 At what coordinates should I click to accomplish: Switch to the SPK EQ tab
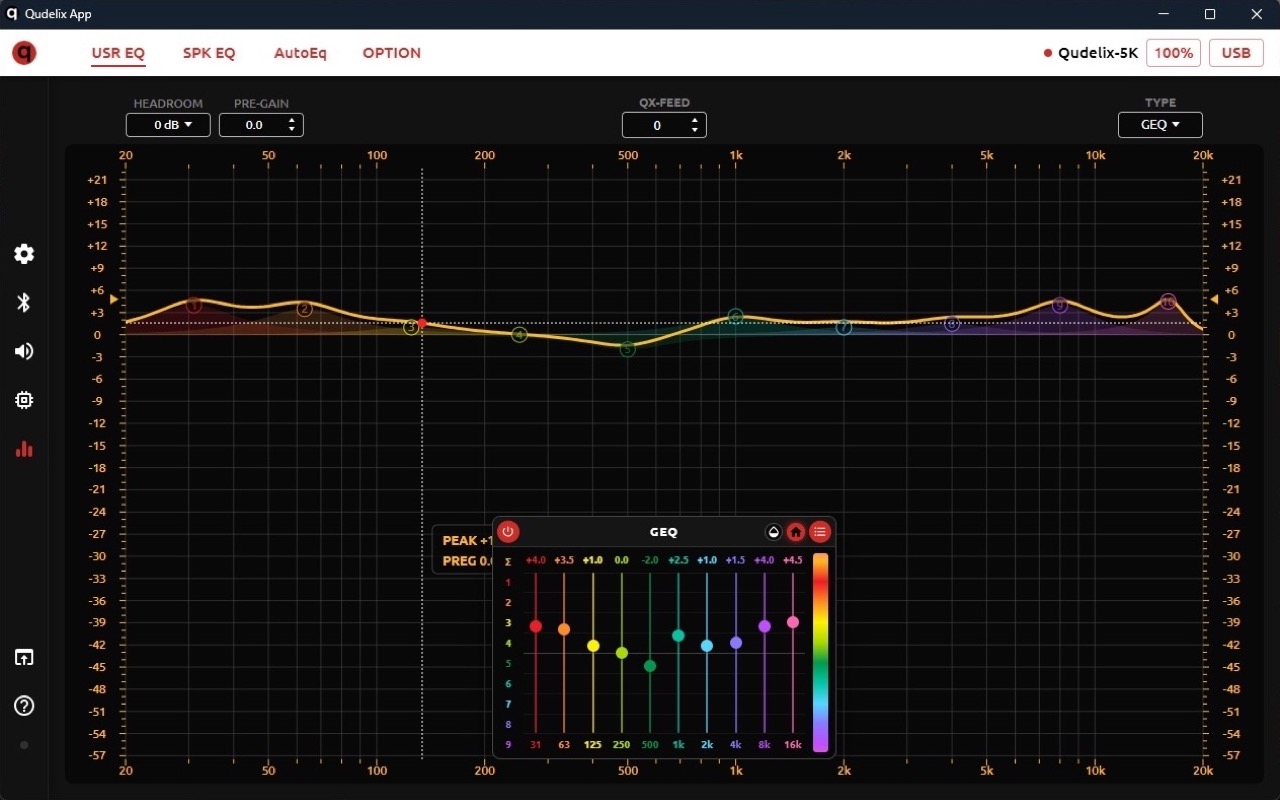(x=209, y=53)
